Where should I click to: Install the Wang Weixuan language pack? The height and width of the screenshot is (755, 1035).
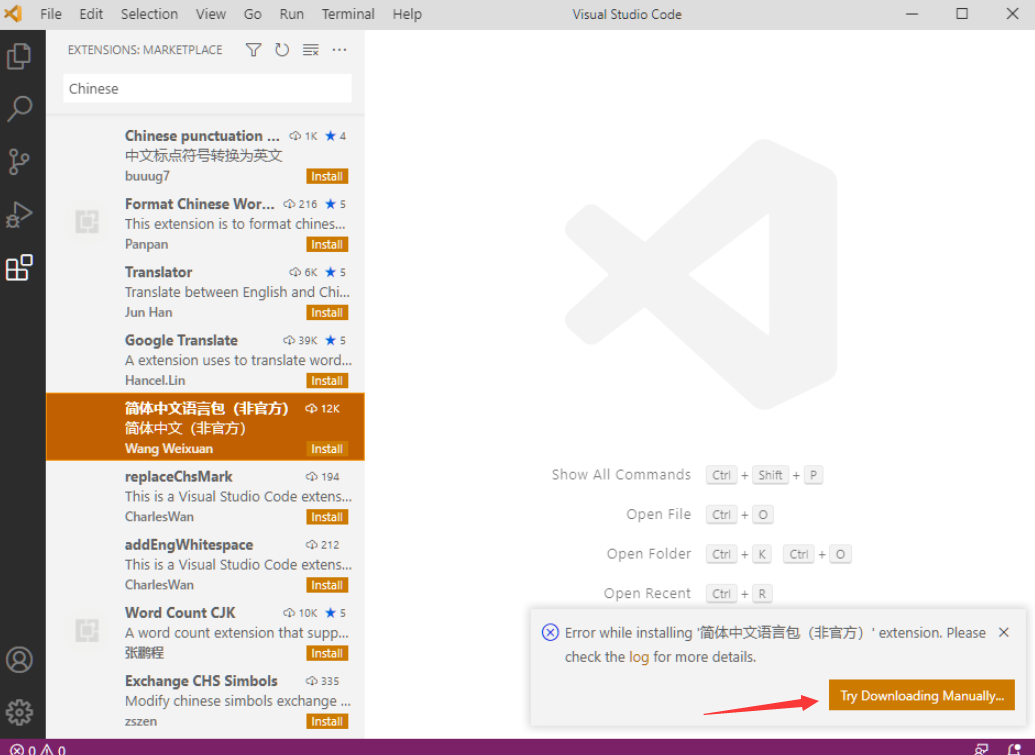pyautogui.click(x=327, y=449)
